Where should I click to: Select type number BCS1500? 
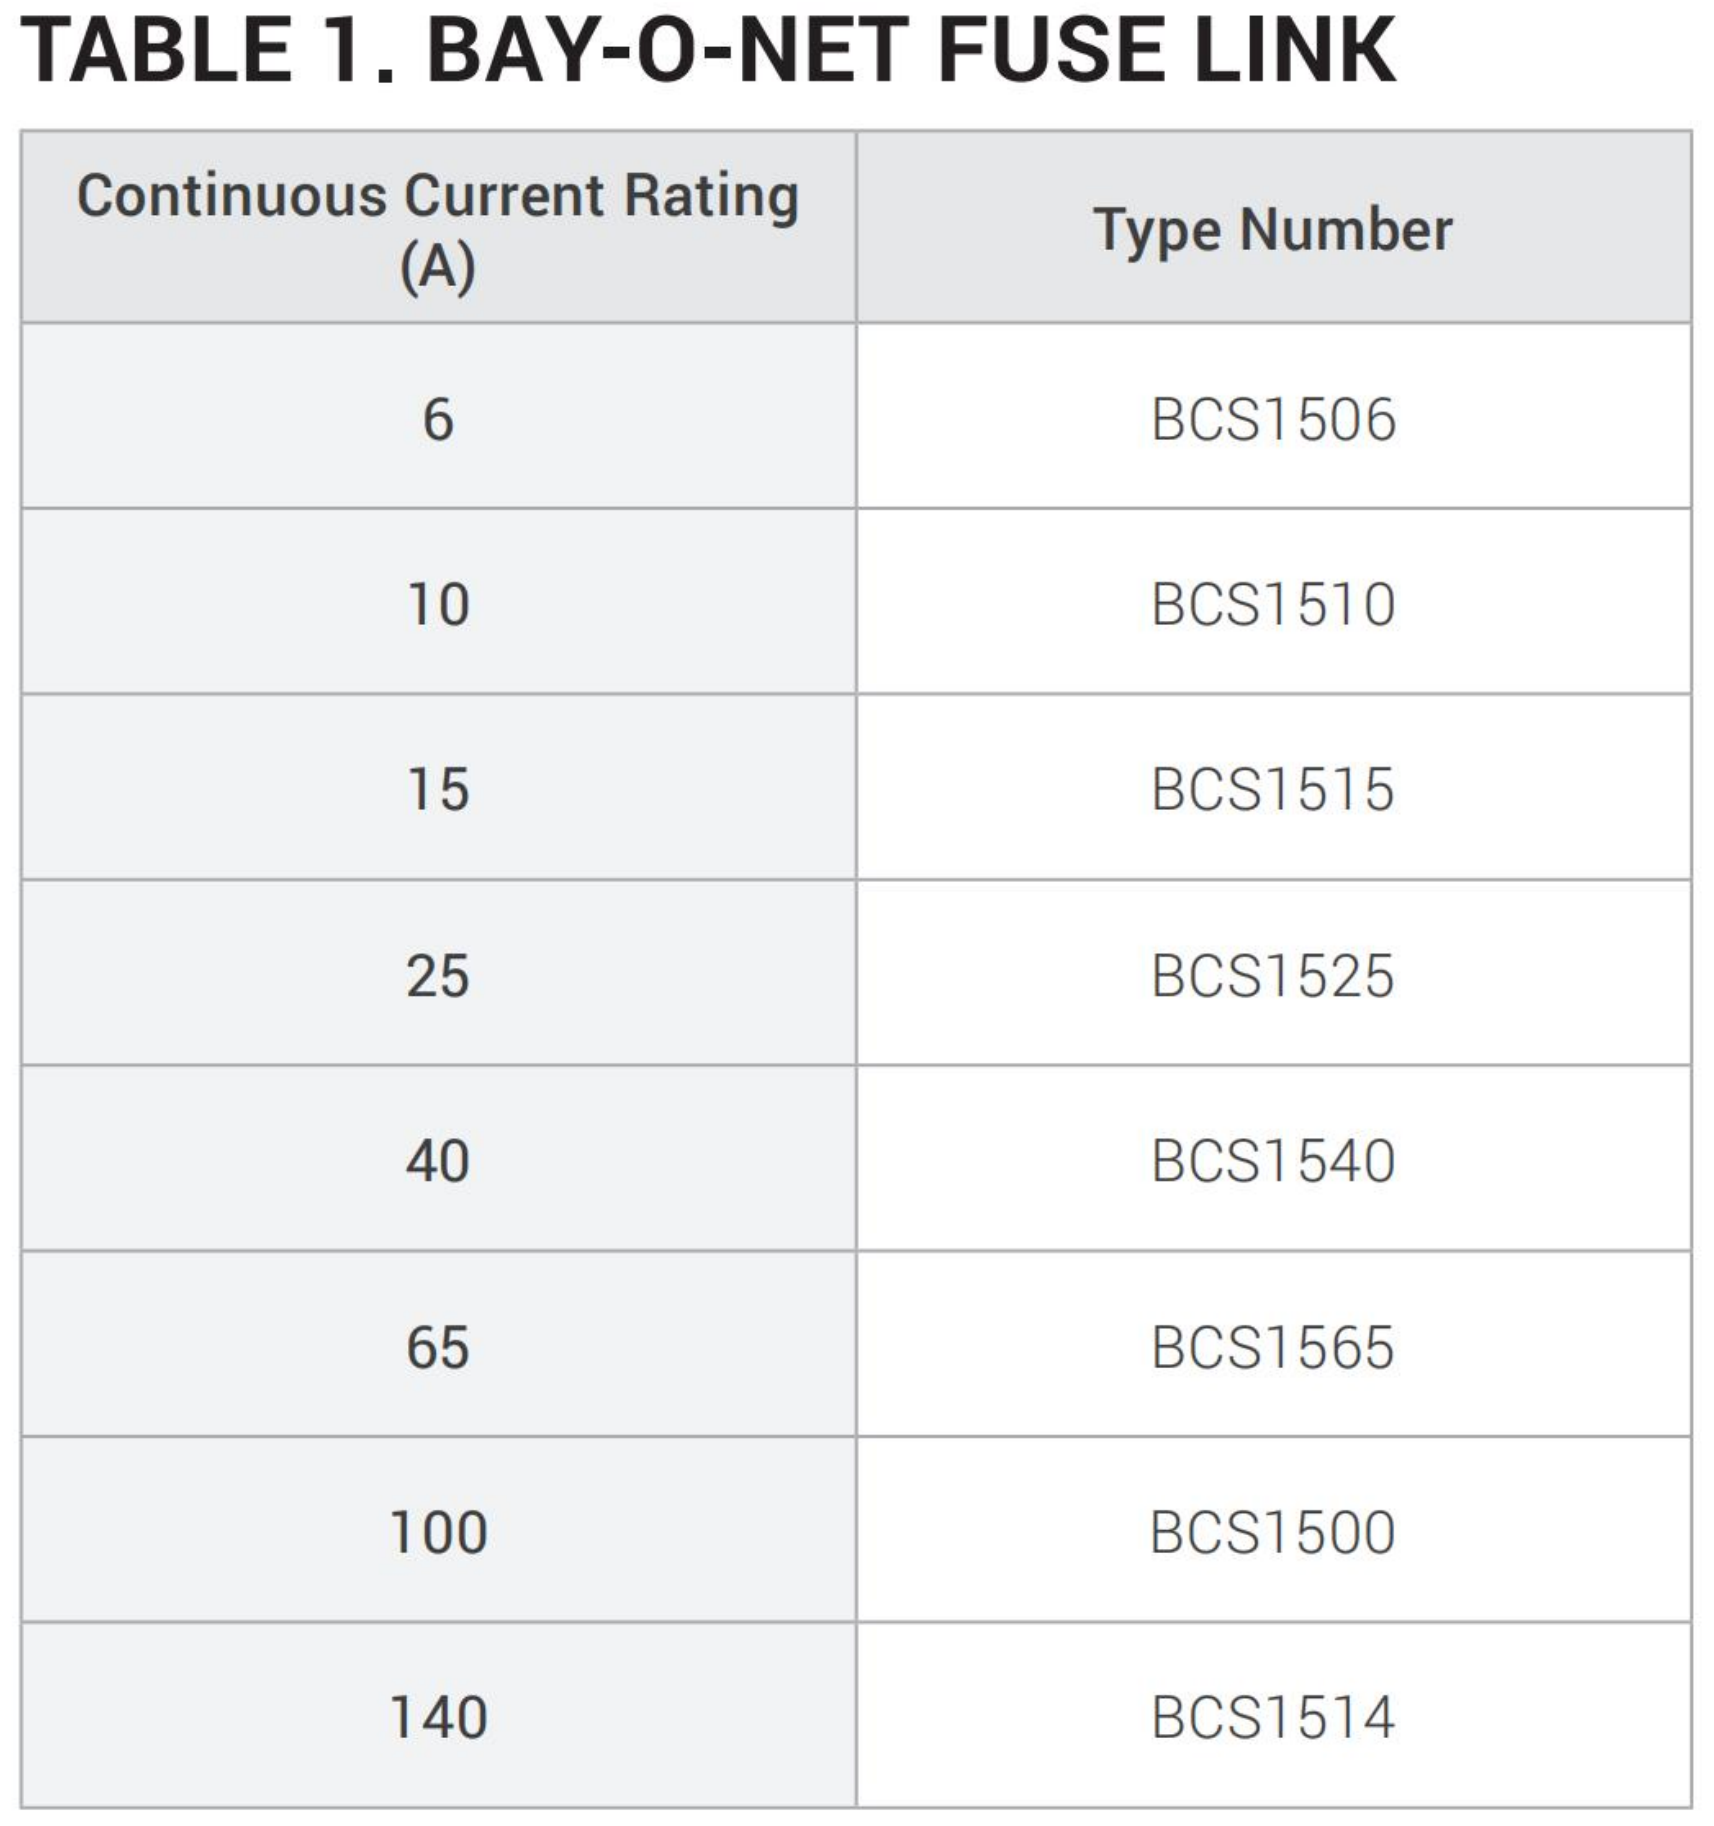coord(1272,1532)
